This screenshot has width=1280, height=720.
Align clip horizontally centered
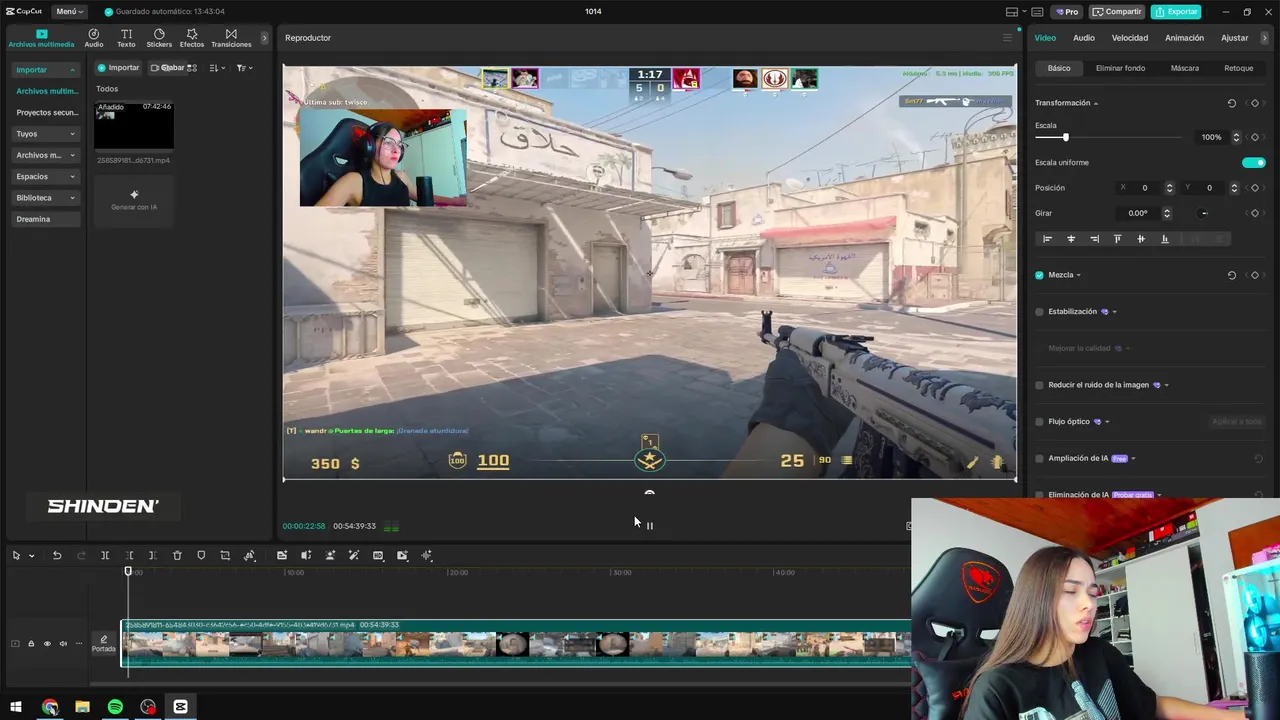(x=1071, y=239)
